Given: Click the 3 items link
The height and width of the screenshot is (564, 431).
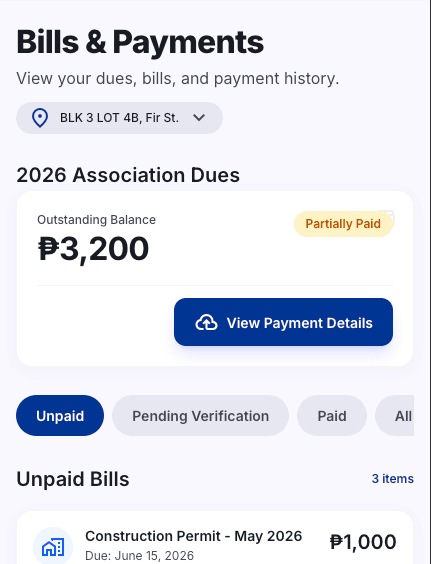Looking at the screenshot, I should click(x=393, y=479).
